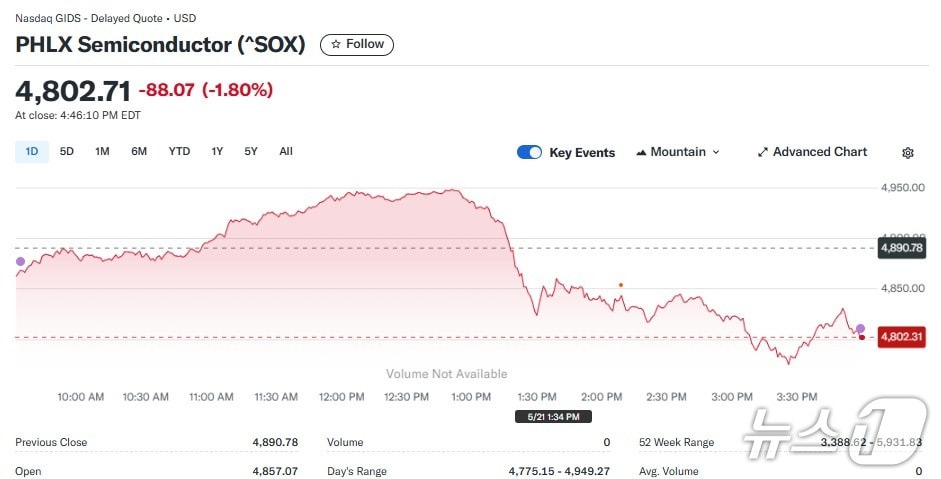
Task: Click the Advanced Chart expand icon
Action: click(x=763, y=152)
